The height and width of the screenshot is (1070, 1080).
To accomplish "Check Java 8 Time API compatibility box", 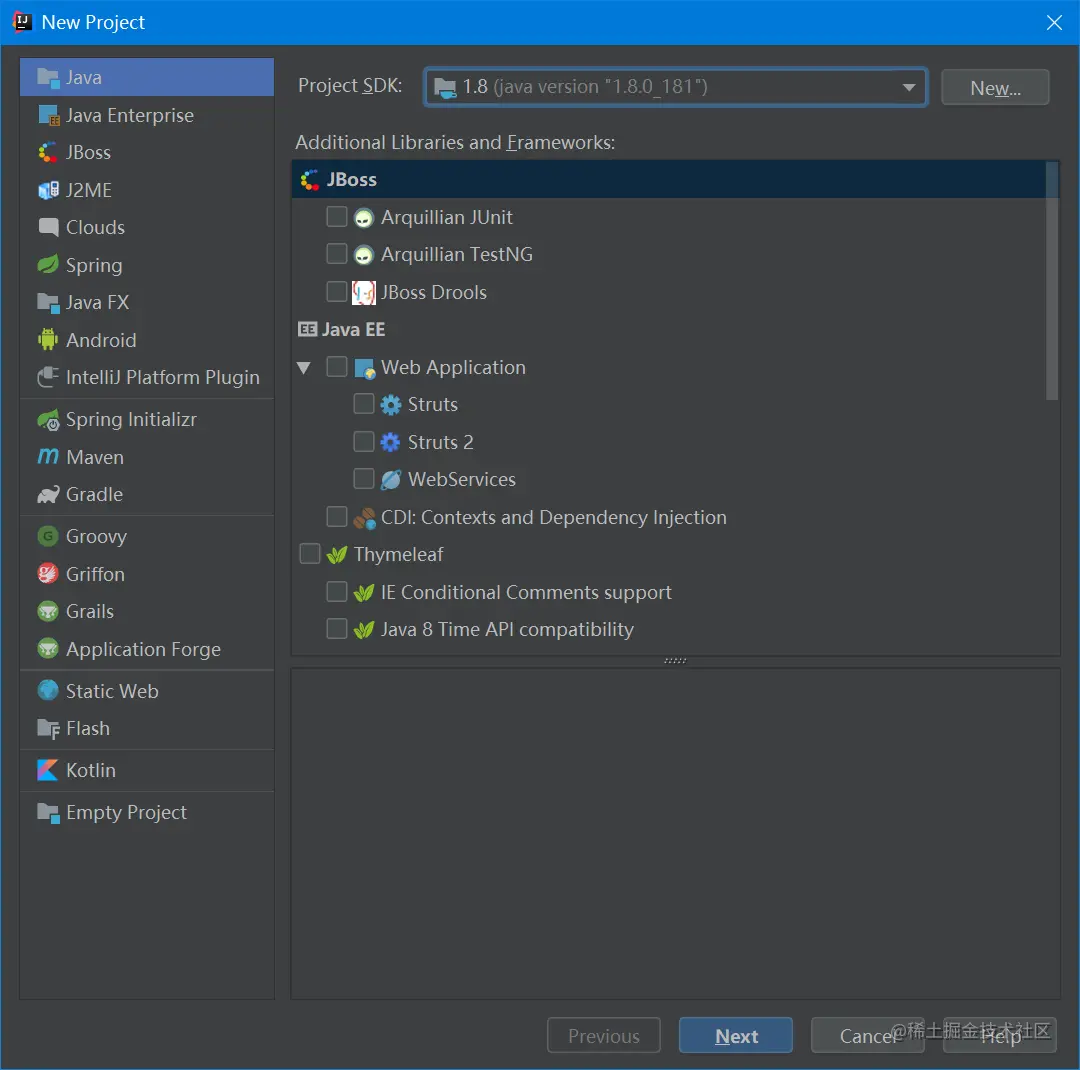I will [337, 628].
